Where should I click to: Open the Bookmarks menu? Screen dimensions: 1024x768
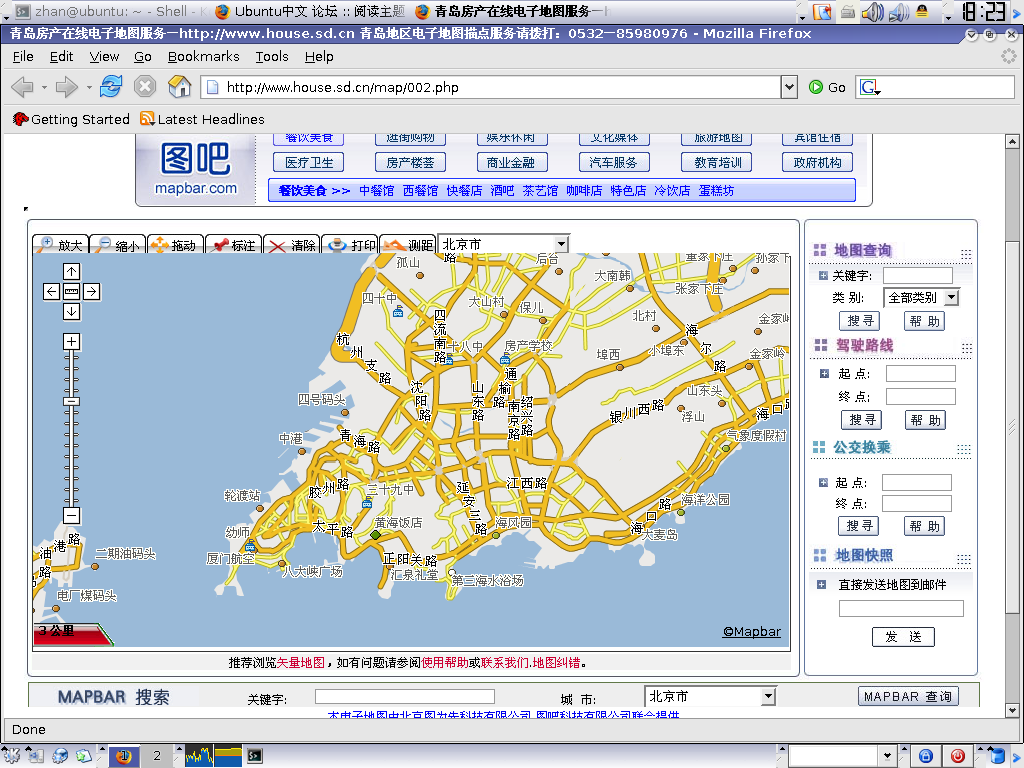[x=203, y=57]
